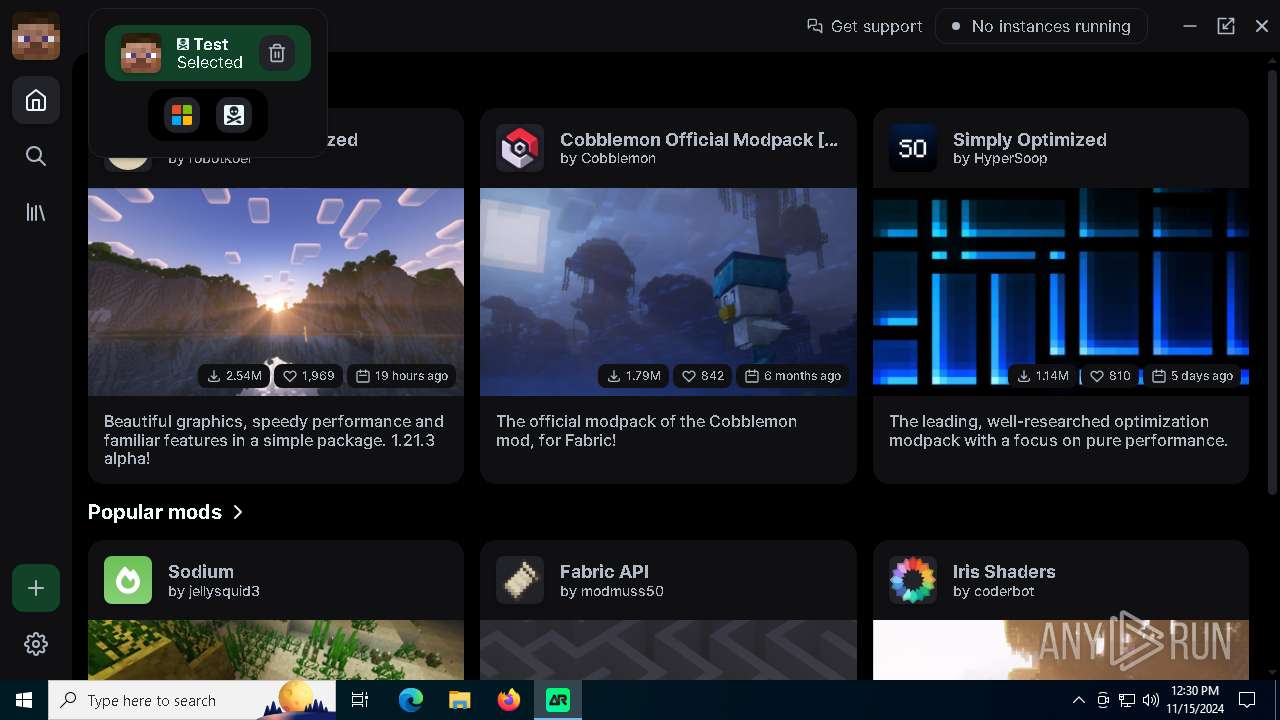
Task: Open the No instances running status
Action: pyautogui.click(x=1041, y=26)
